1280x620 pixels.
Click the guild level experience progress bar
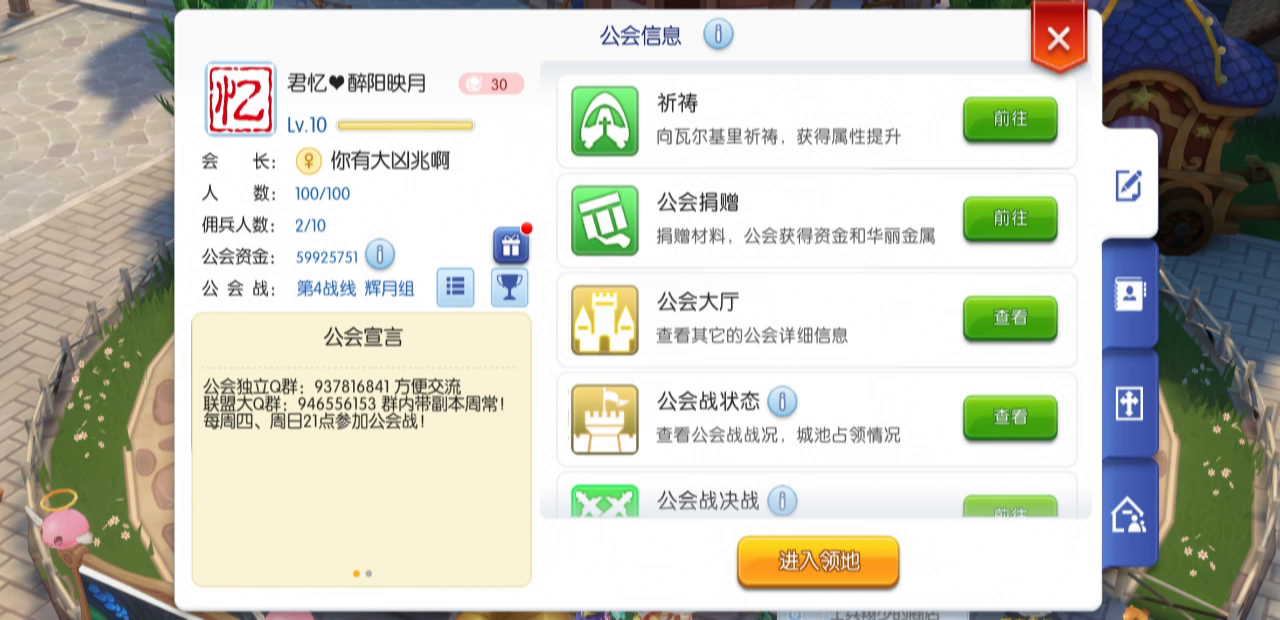point(406,126)
